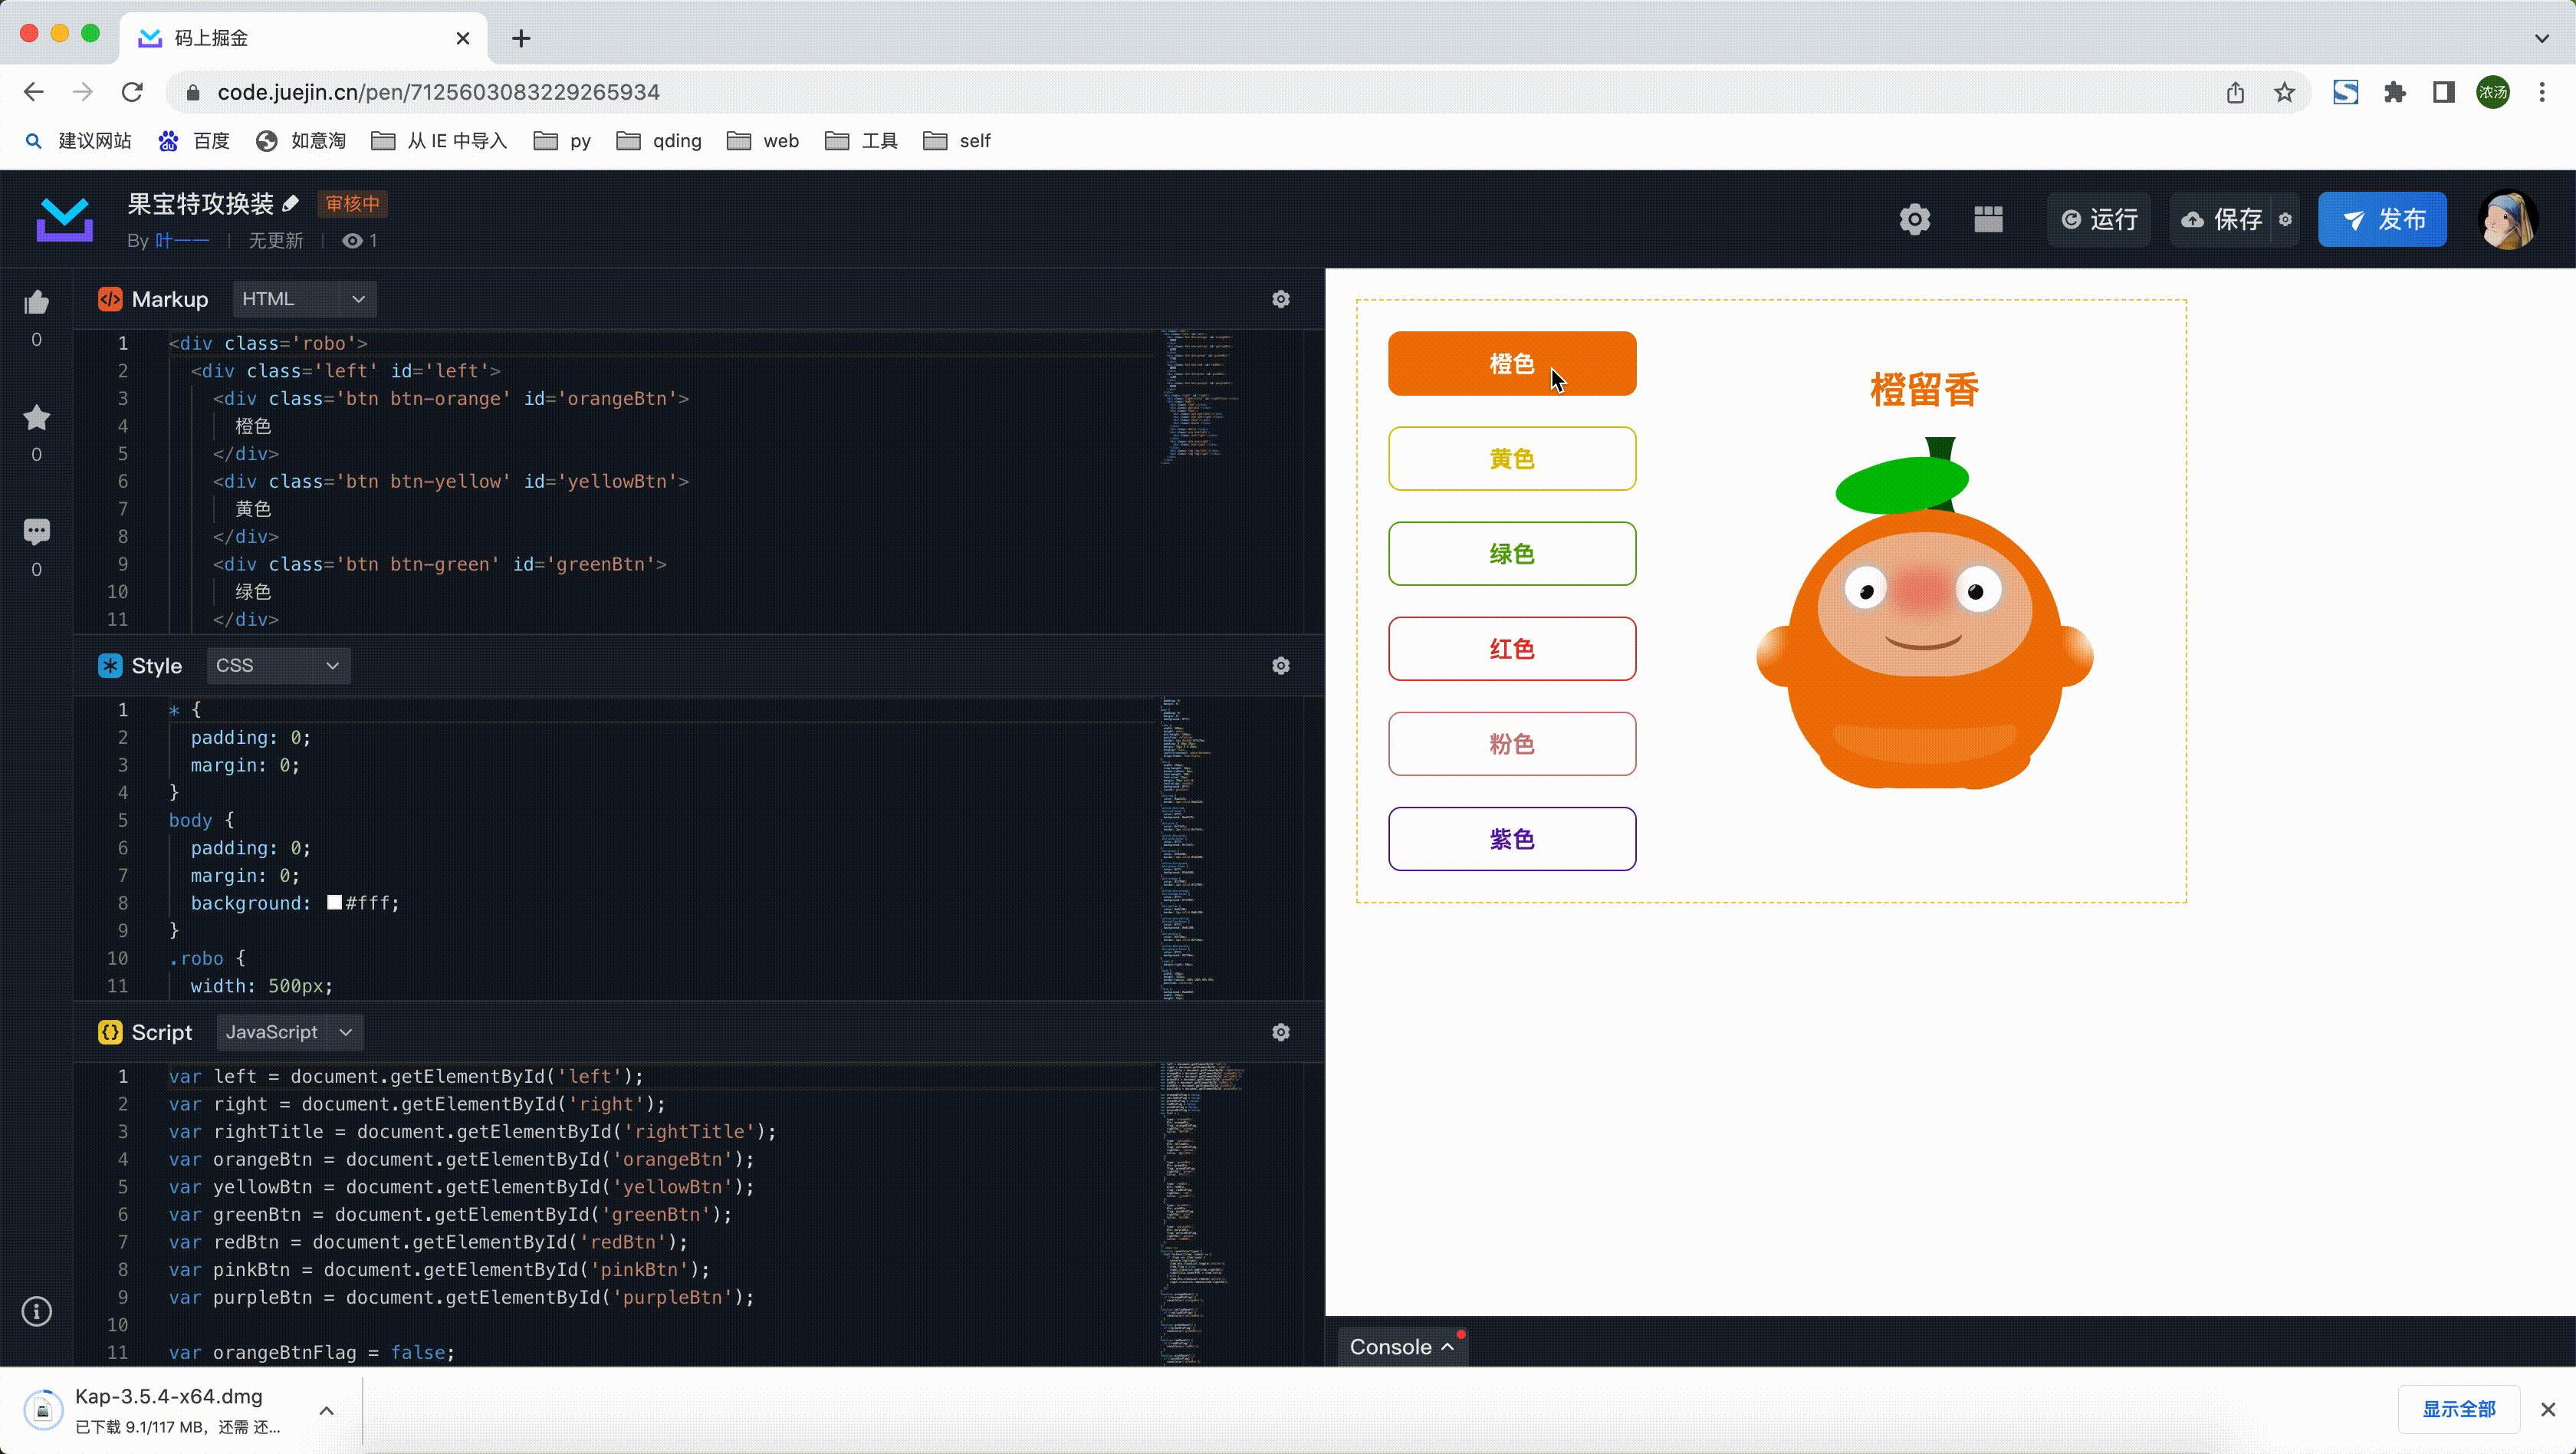Open Markup panel settings gear
This screenshot has width=2576, height=1454.
1280,299
